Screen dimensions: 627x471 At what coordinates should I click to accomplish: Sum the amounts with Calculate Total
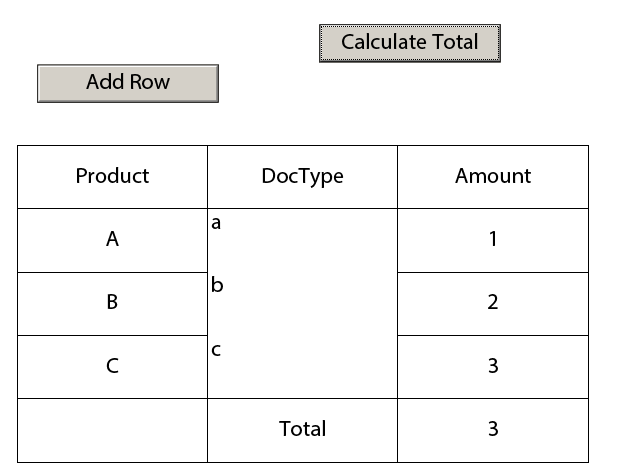tap(409, 43)
